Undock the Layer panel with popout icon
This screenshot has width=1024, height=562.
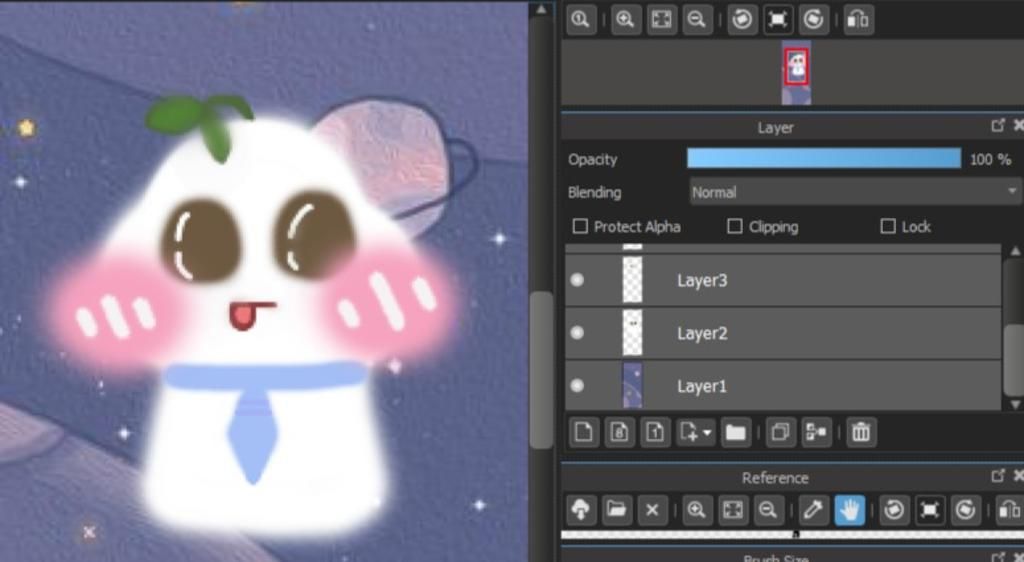coord(997,126)
